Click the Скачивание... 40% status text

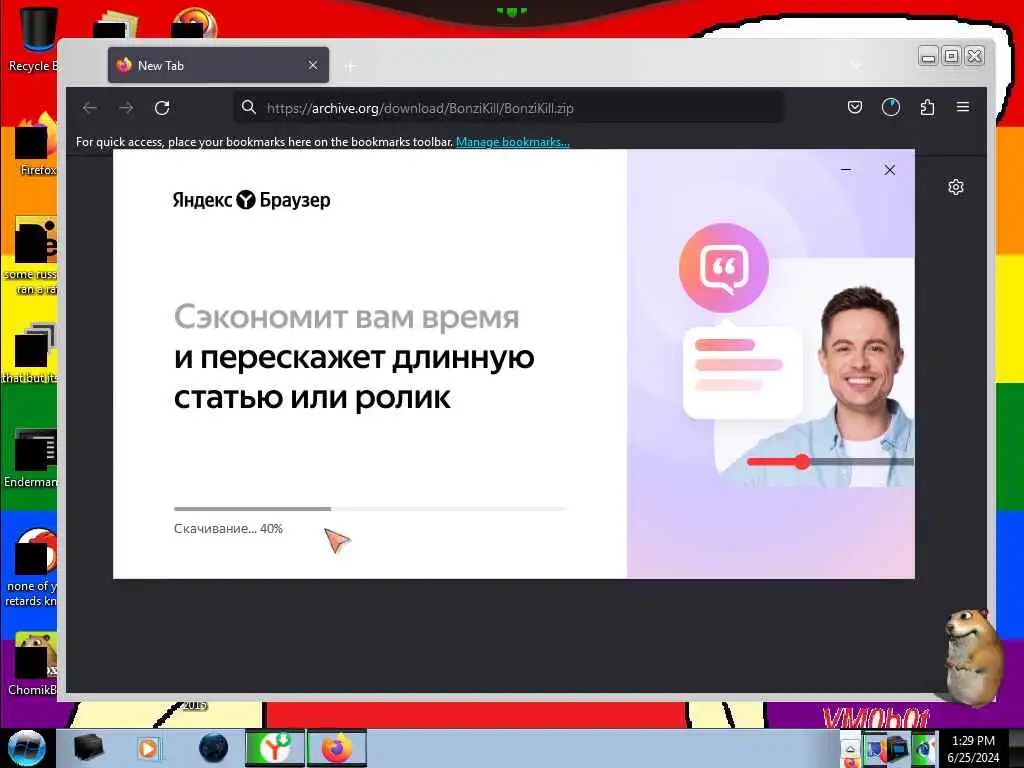[x=228, y=529]
